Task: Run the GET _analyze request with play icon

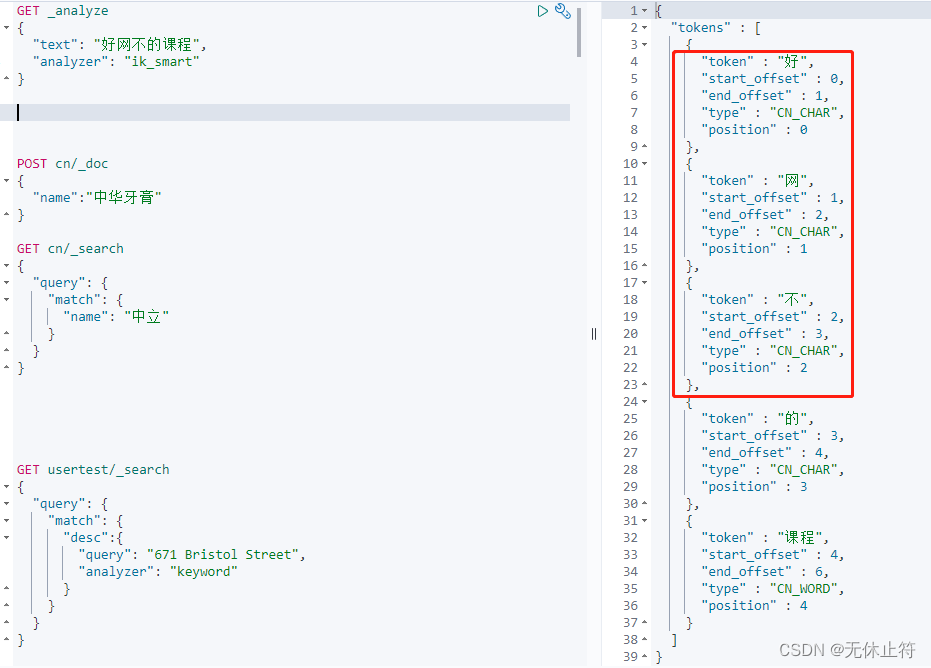Action: [542, 11]
